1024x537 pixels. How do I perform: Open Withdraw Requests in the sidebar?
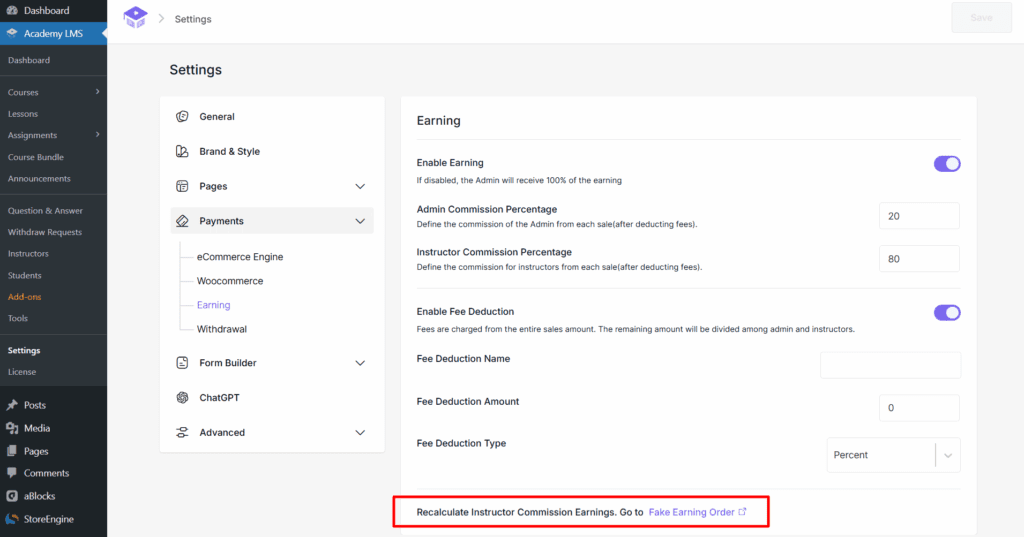44,232
